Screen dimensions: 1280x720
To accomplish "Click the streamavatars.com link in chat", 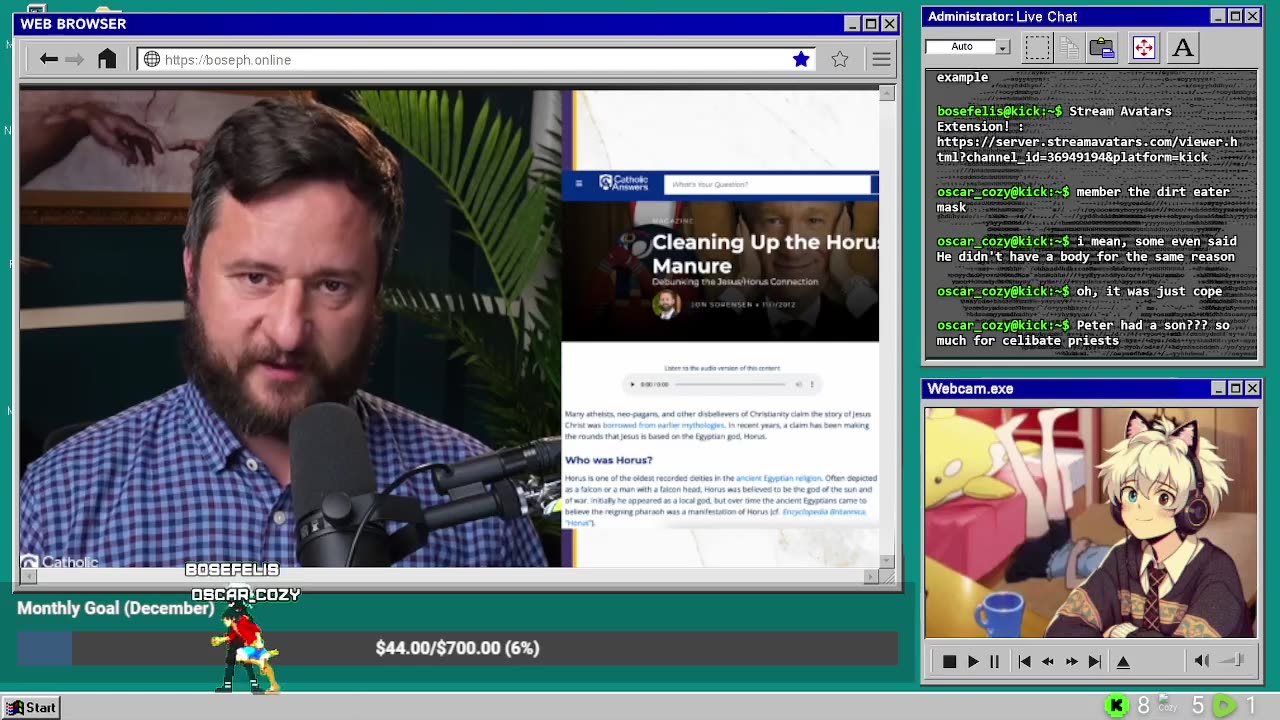I will [1087, 150].
